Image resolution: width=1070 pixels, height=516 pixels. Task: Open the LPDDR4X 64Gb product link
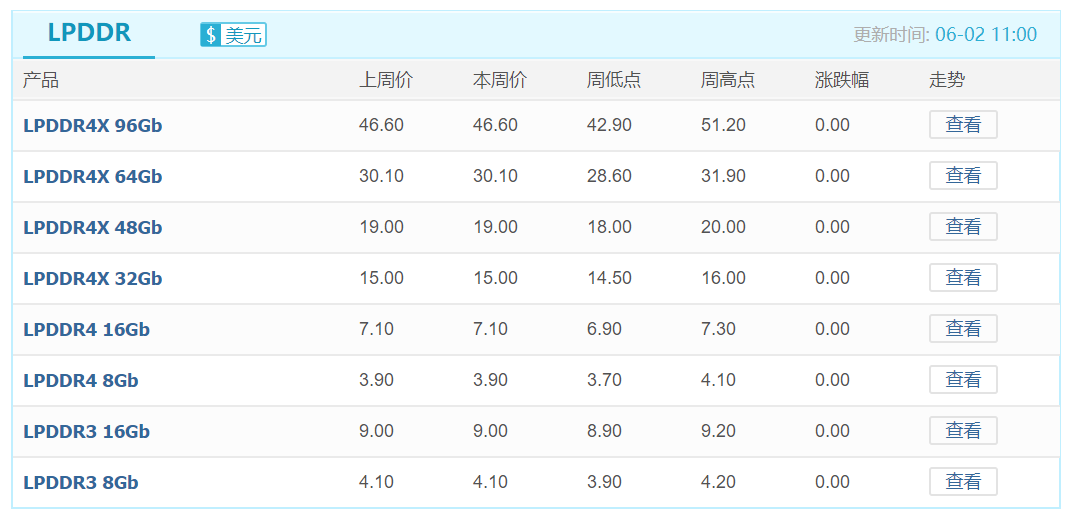click(x=92, y=177)
